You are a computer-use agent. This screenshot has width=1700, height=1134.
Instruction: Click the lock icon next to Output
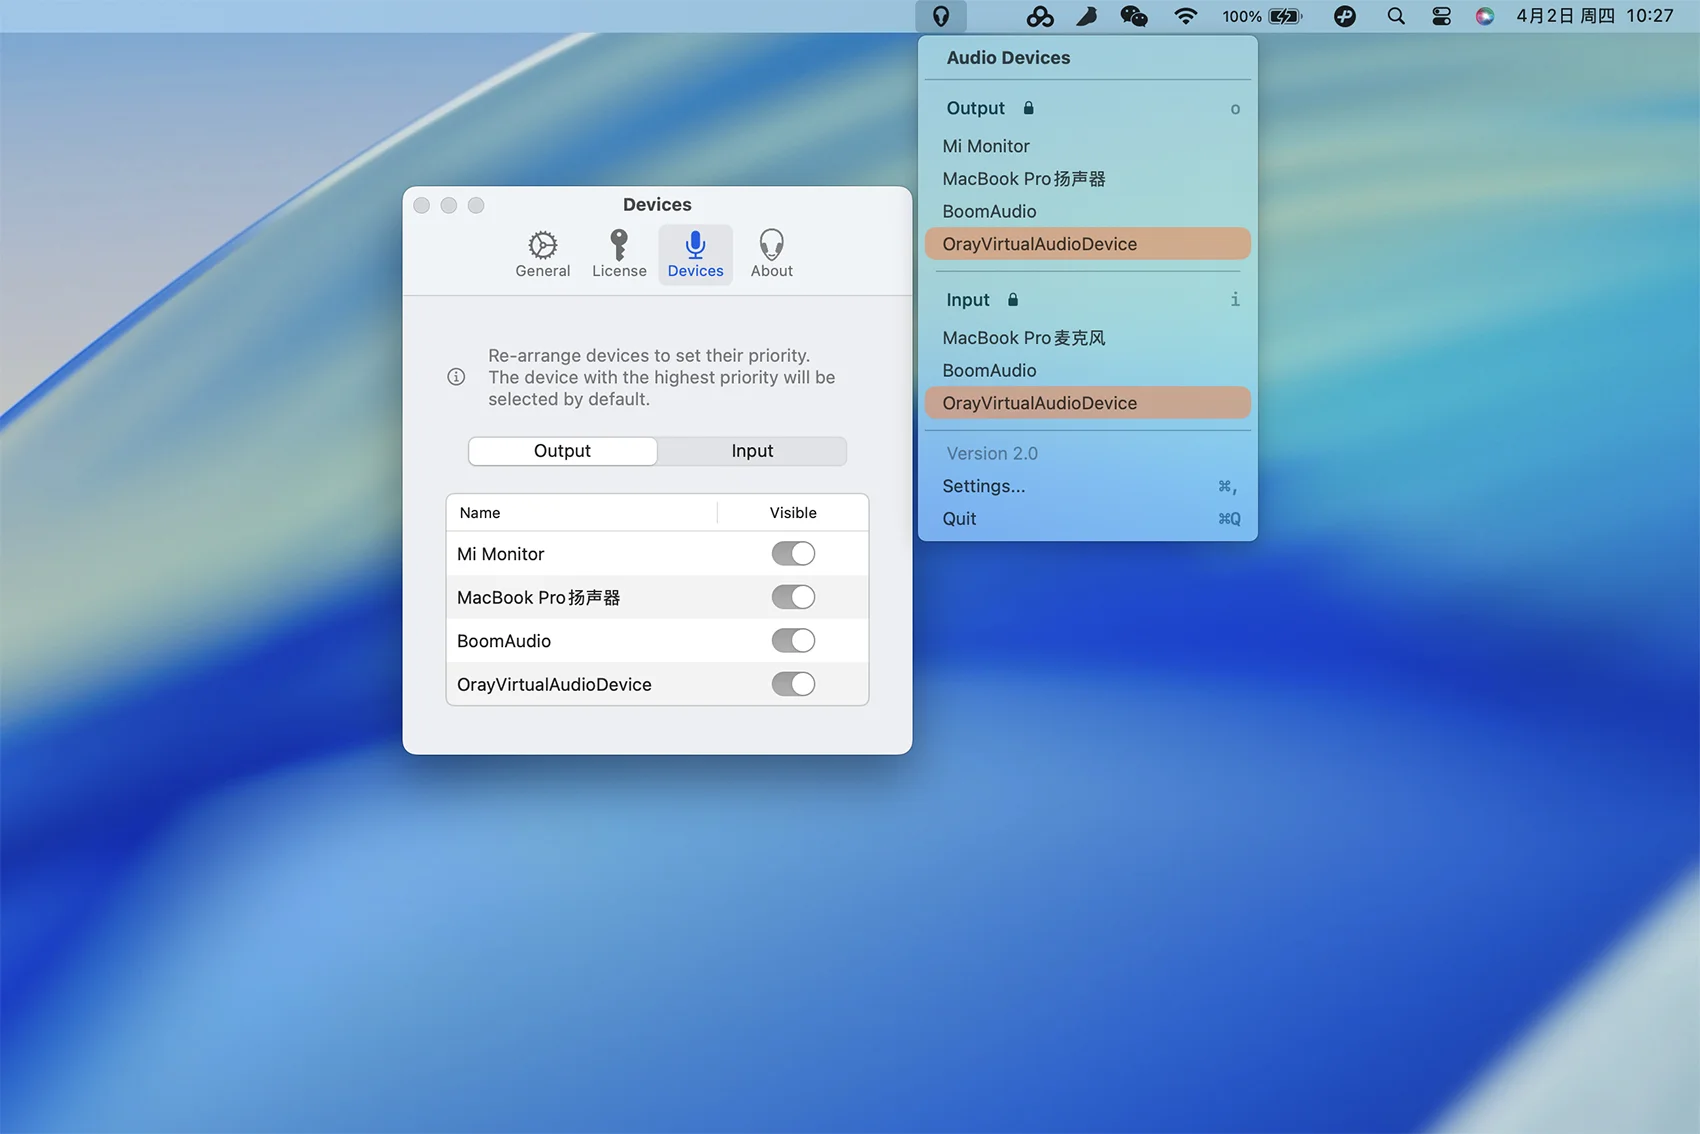coord(1028,108)
